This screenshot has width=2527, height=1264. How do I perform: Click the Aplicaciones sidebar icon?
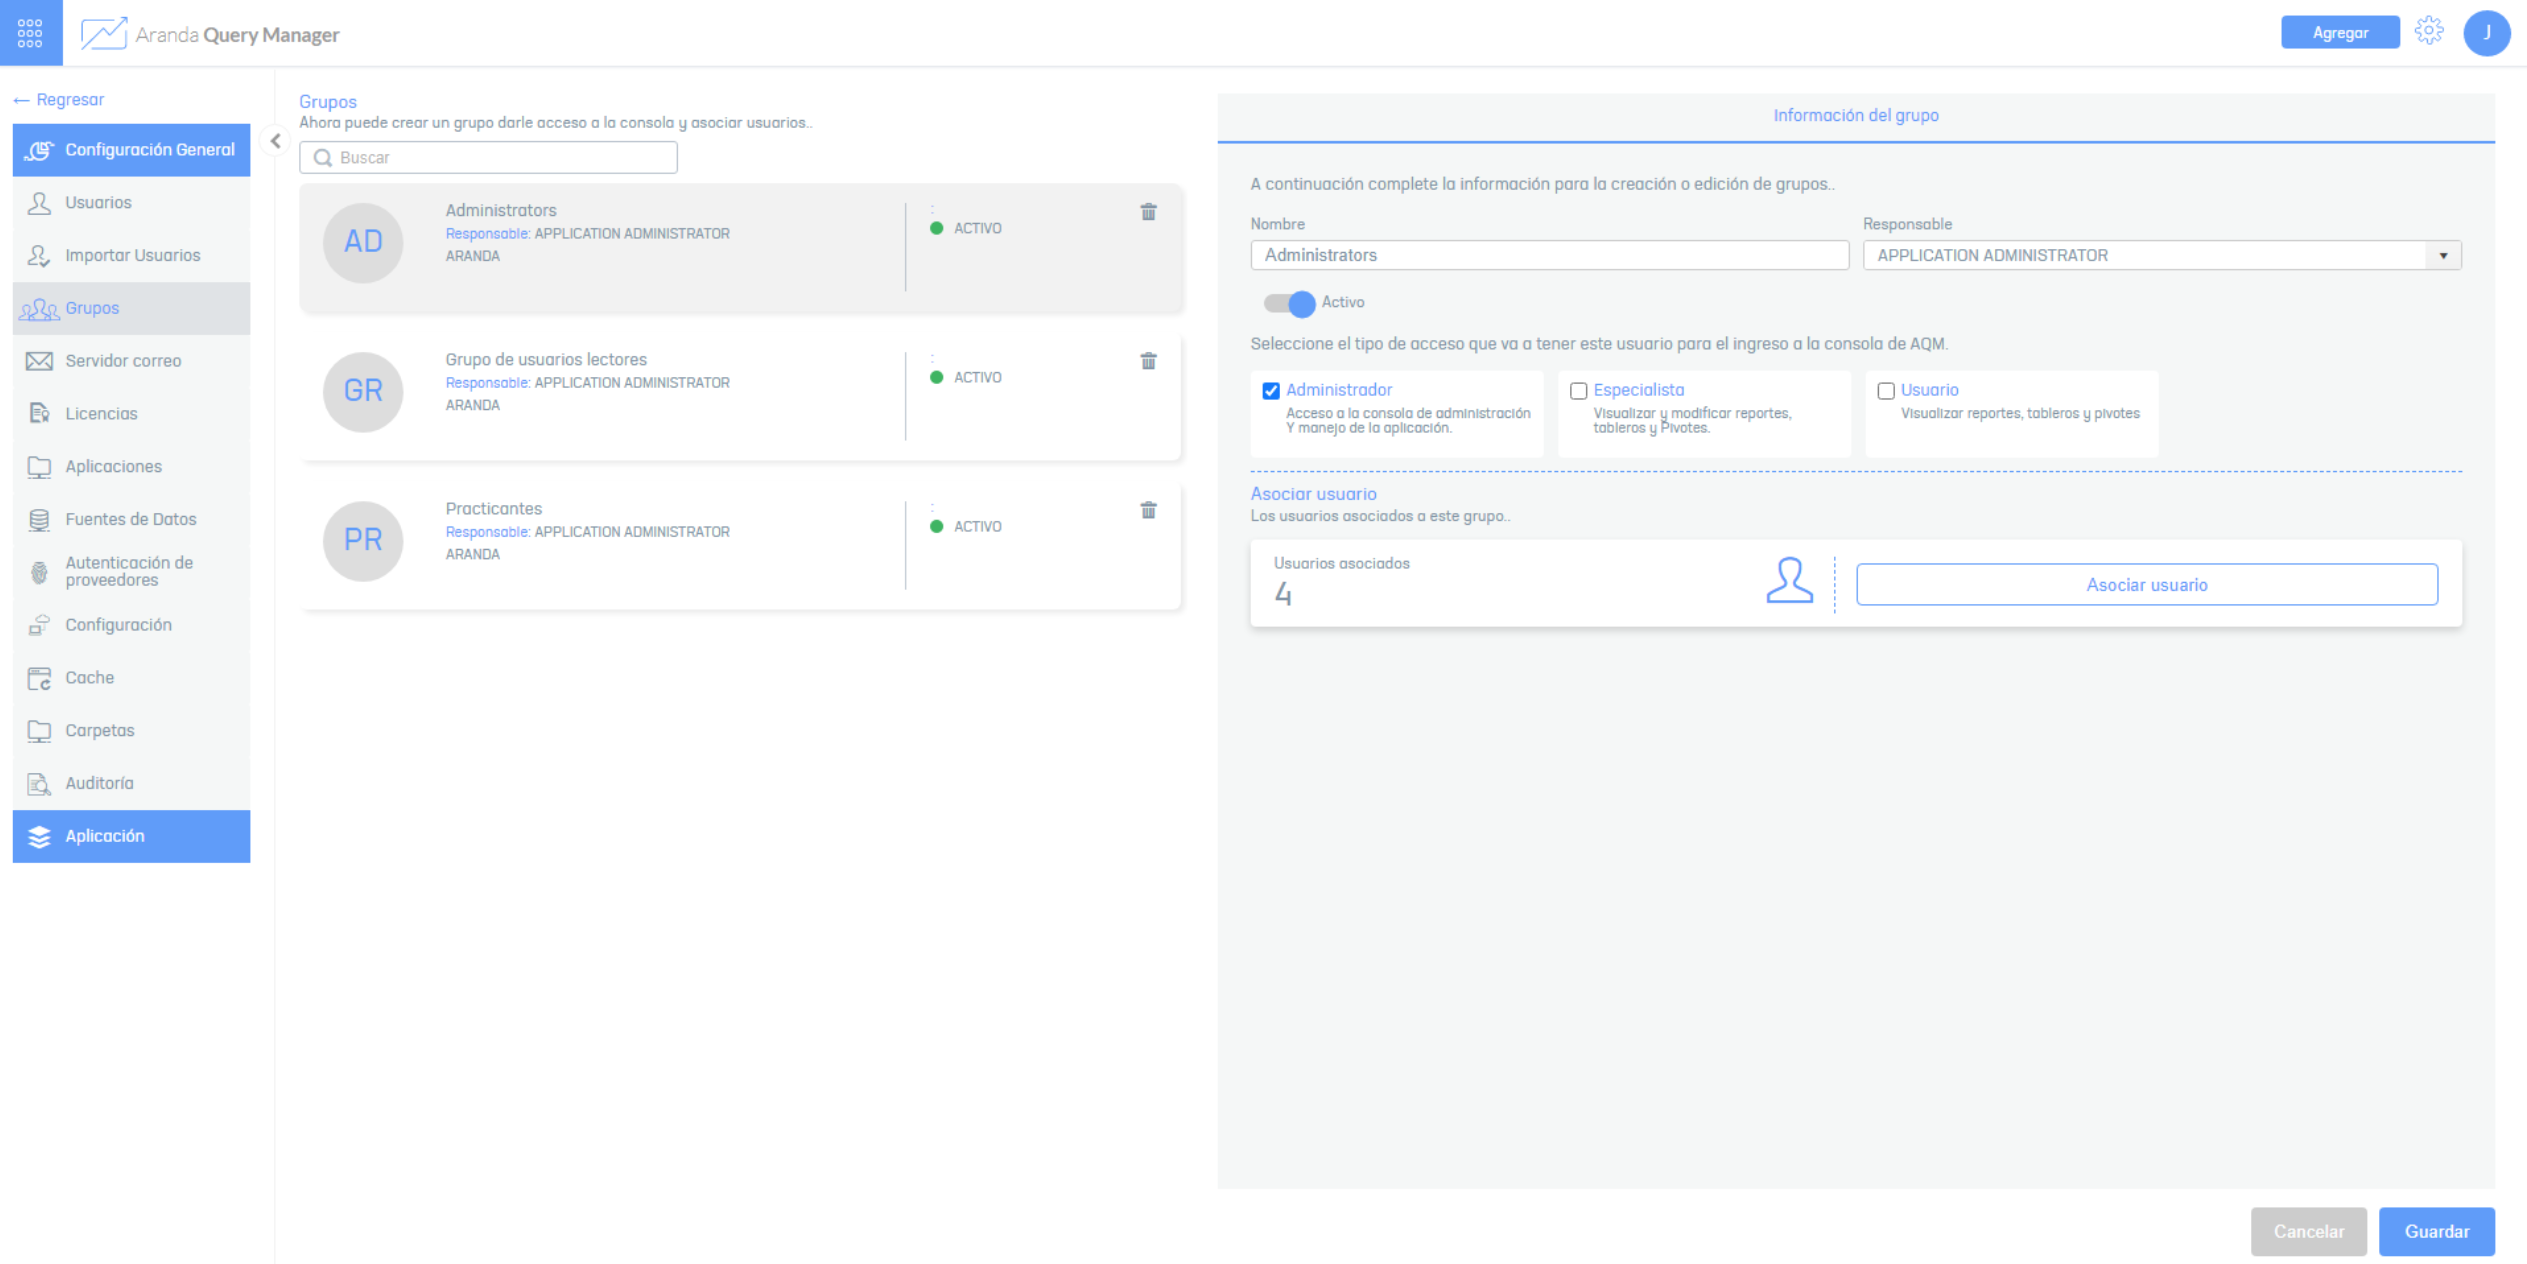tap(39, 467)
